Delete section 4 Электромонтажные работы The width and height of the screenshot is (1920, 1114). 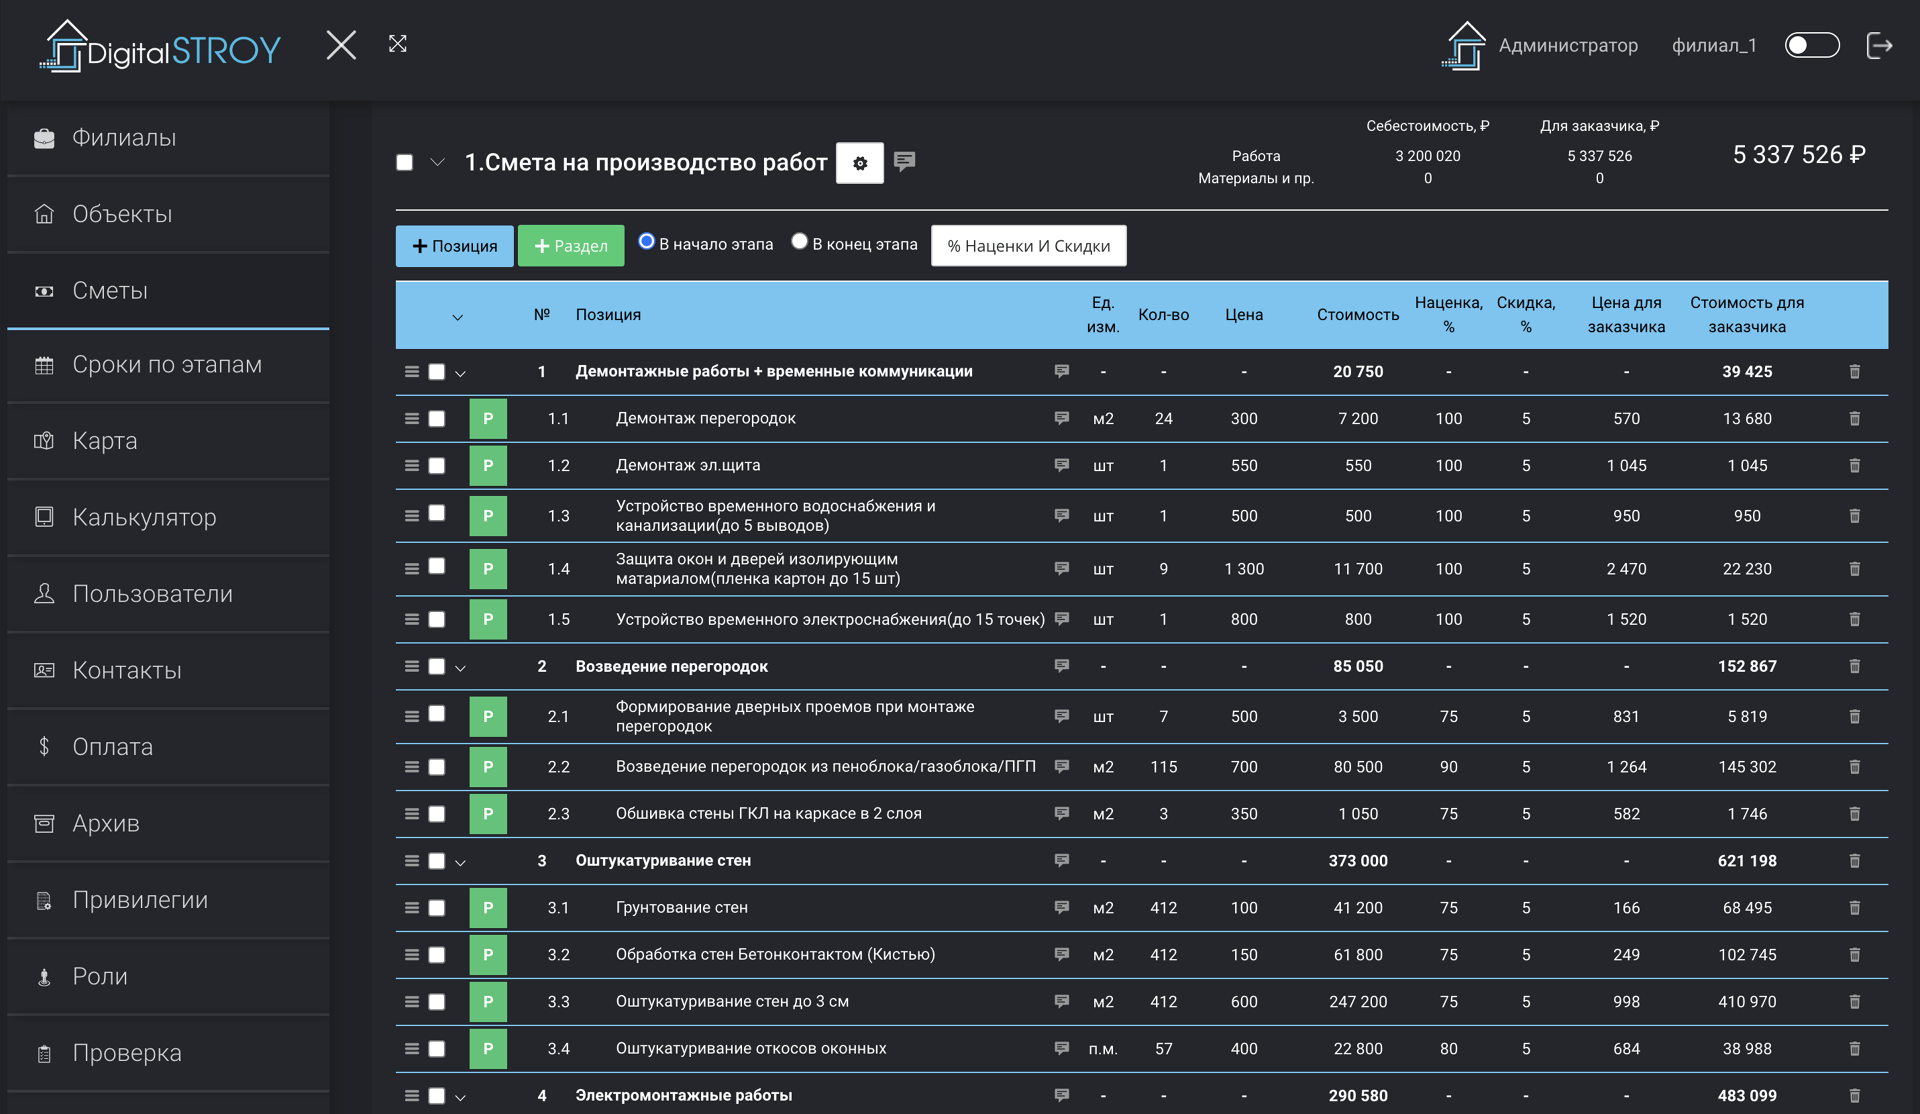point(1855,1096)
